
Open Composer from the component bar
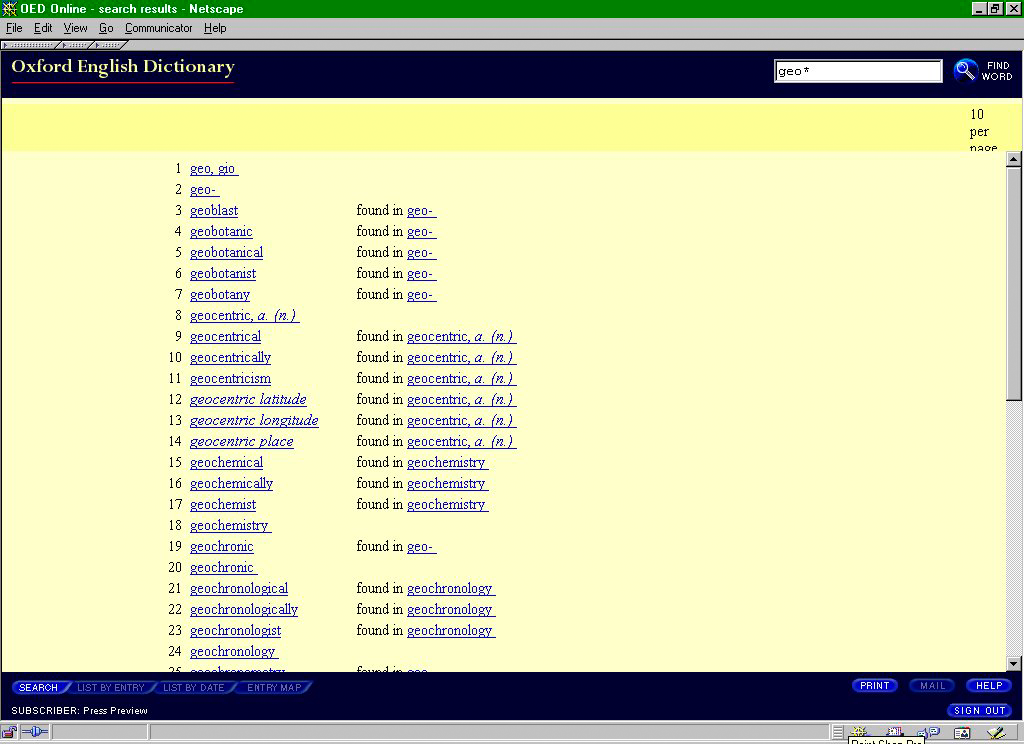click(x=994, y=732)
